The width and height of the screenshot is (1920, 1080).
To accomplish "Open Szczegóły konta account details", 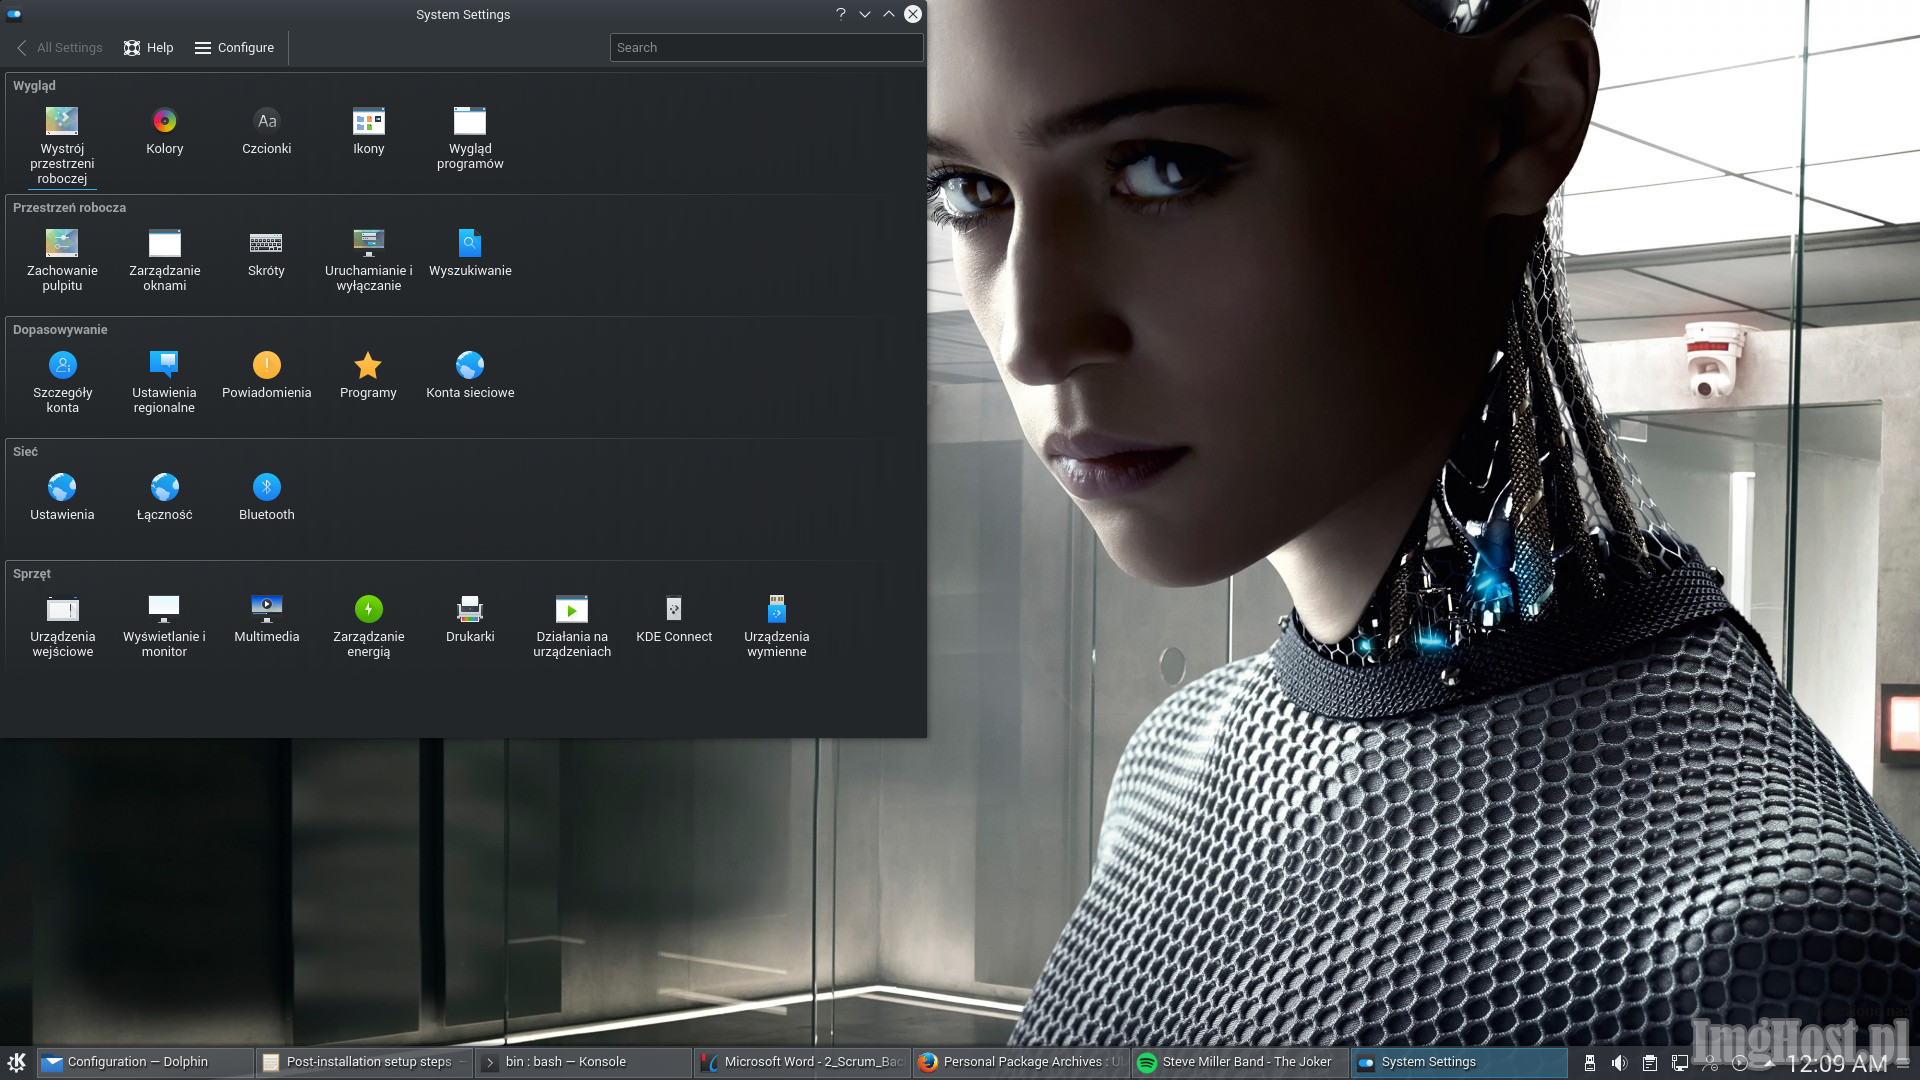I will (x=62, y=382).
